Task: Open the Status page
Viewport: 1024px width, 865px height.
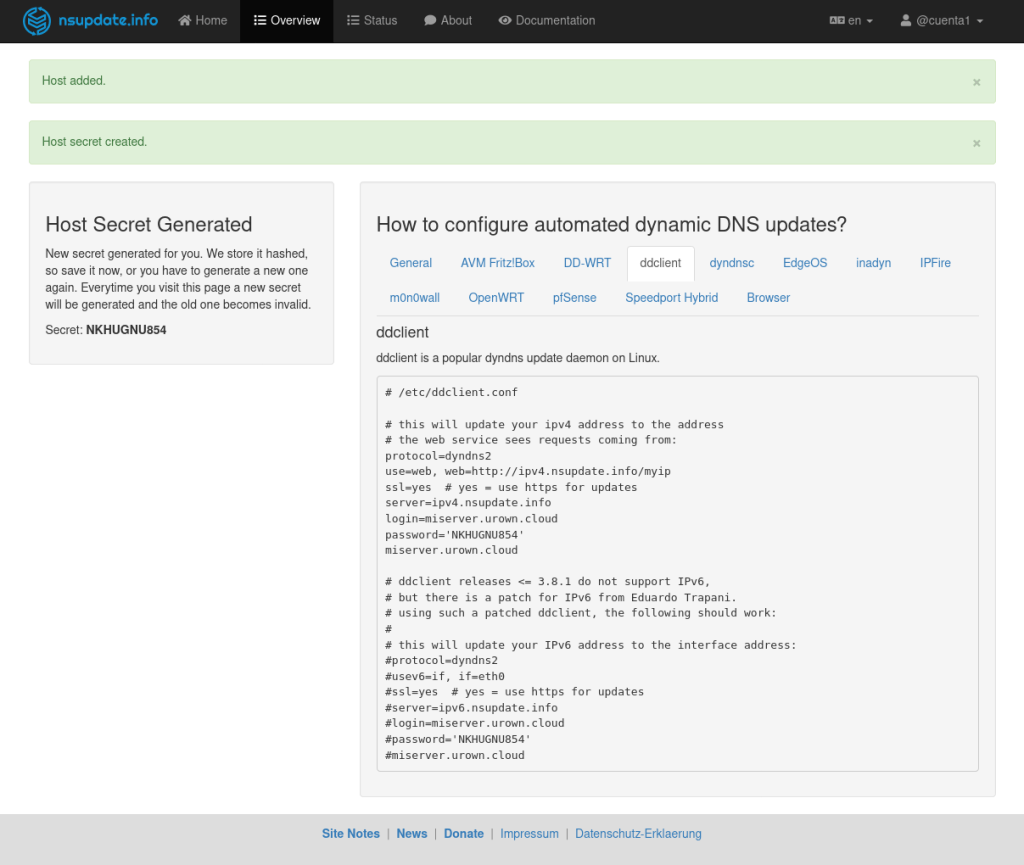Action: 372,21
